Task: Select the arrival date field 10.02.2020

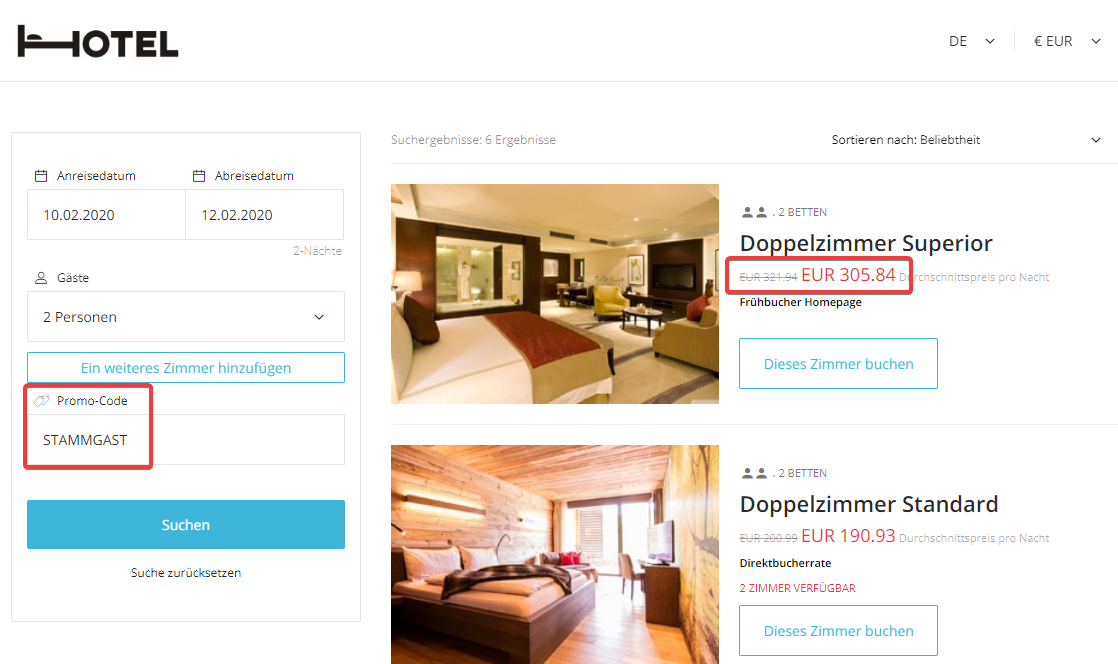Action: tap(106, 215)
